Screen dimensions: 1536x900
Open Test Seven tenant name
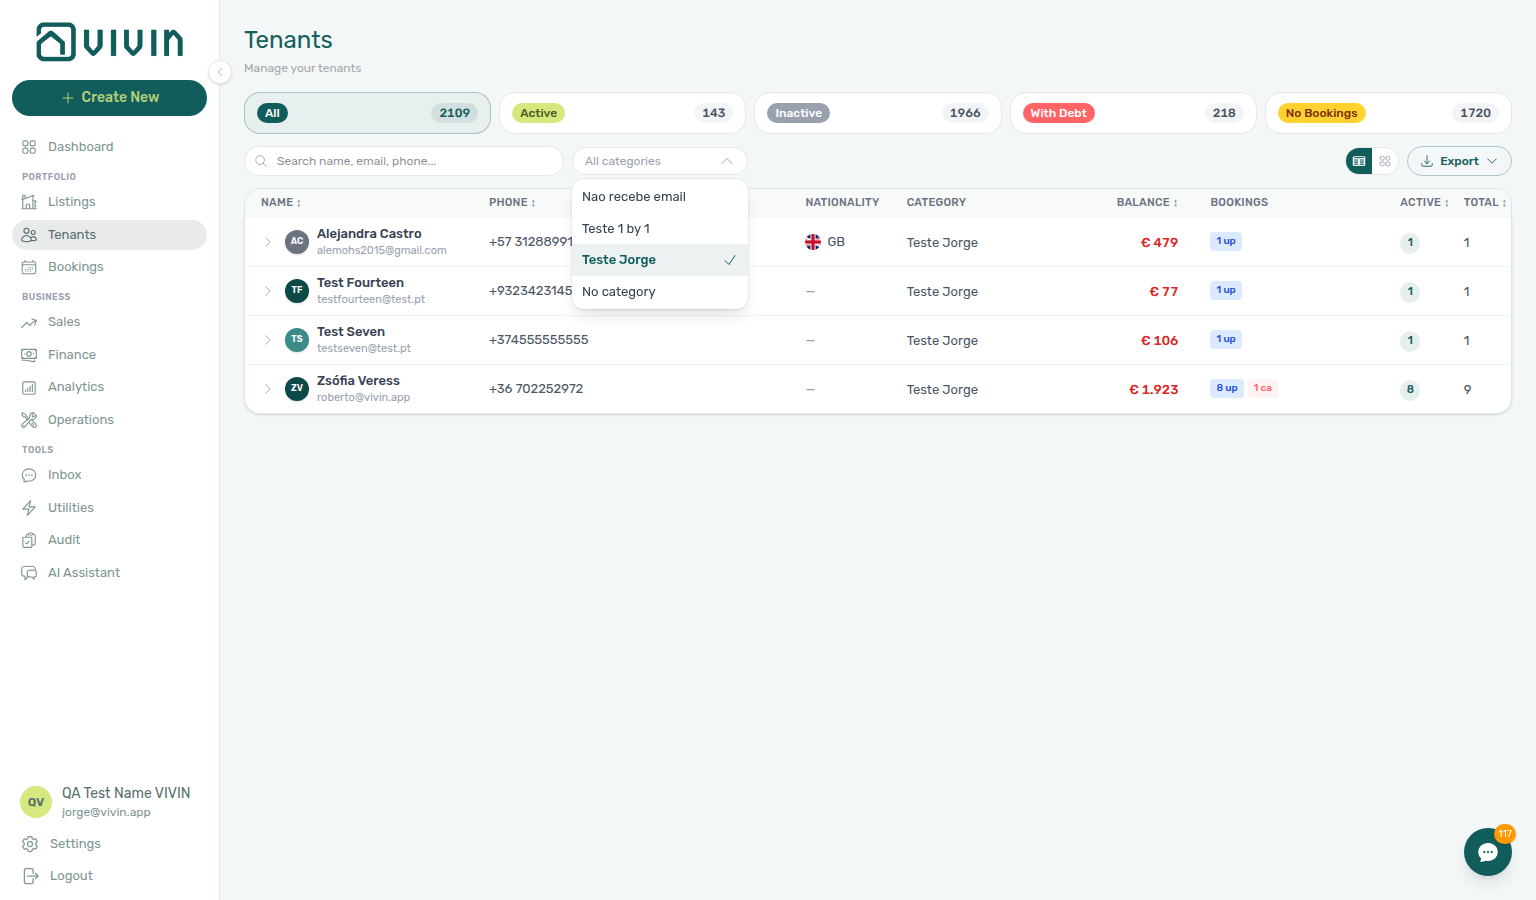coord(351,332)
